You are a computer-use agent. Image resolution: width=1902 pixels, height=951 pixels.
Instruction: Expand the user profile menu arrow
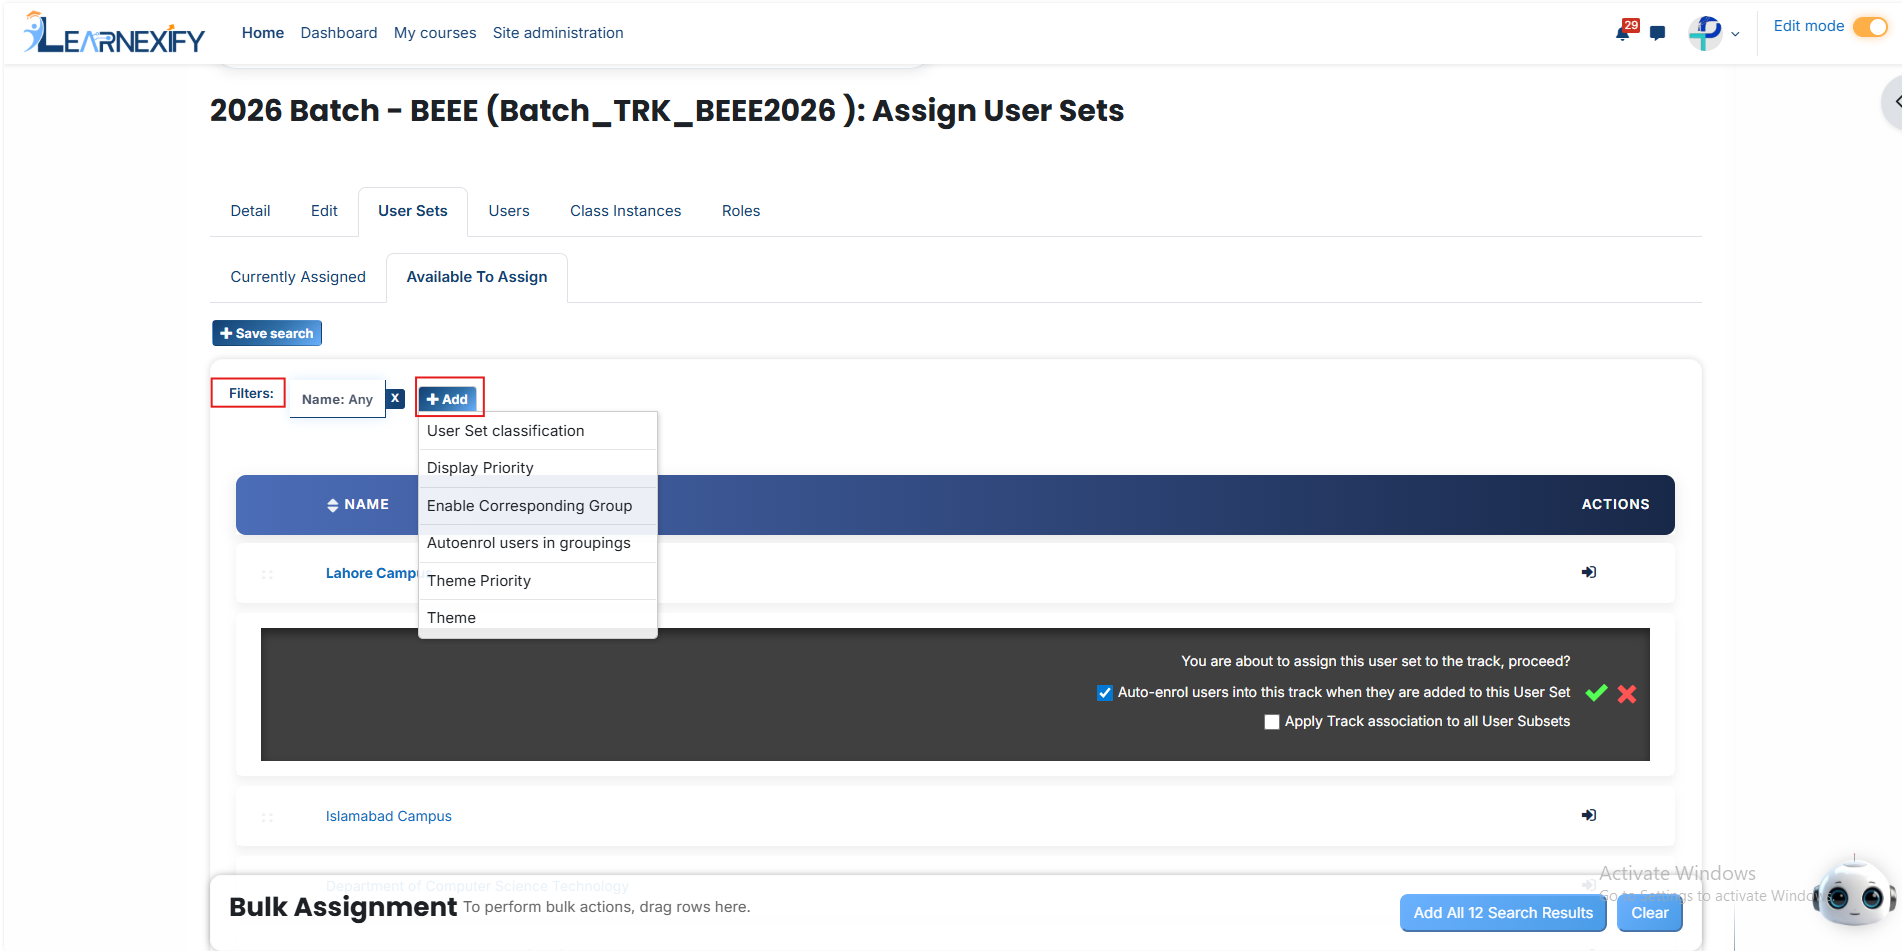click(x=1735, y=34)
